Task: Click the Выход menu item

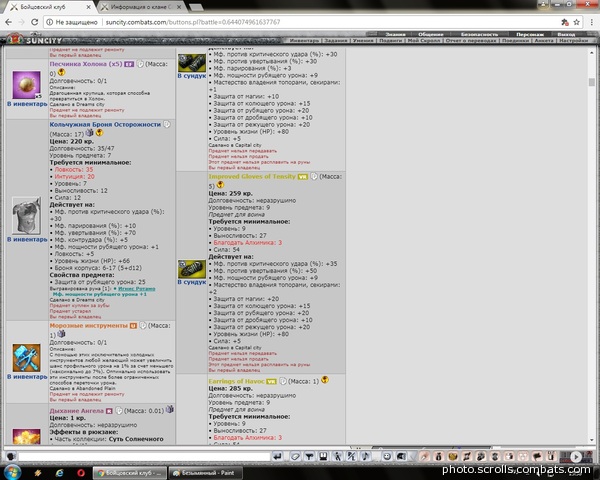Action: [x=566, y=34]
